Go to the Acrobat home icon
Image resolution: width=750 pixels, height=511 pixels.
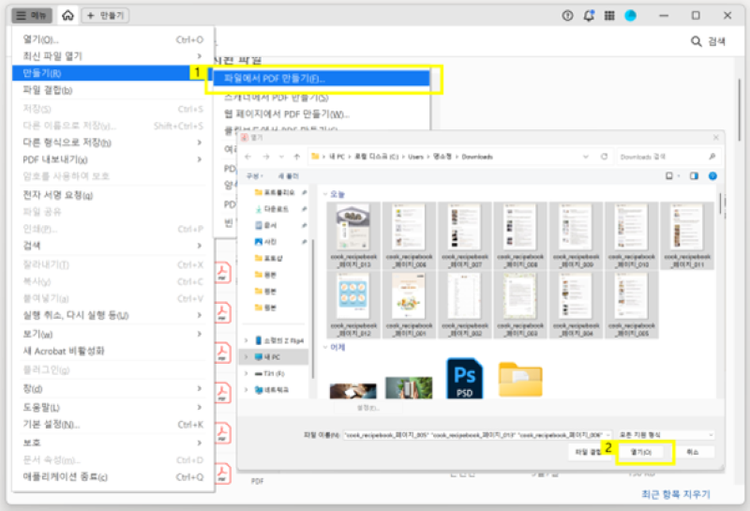tap(68, 15)
